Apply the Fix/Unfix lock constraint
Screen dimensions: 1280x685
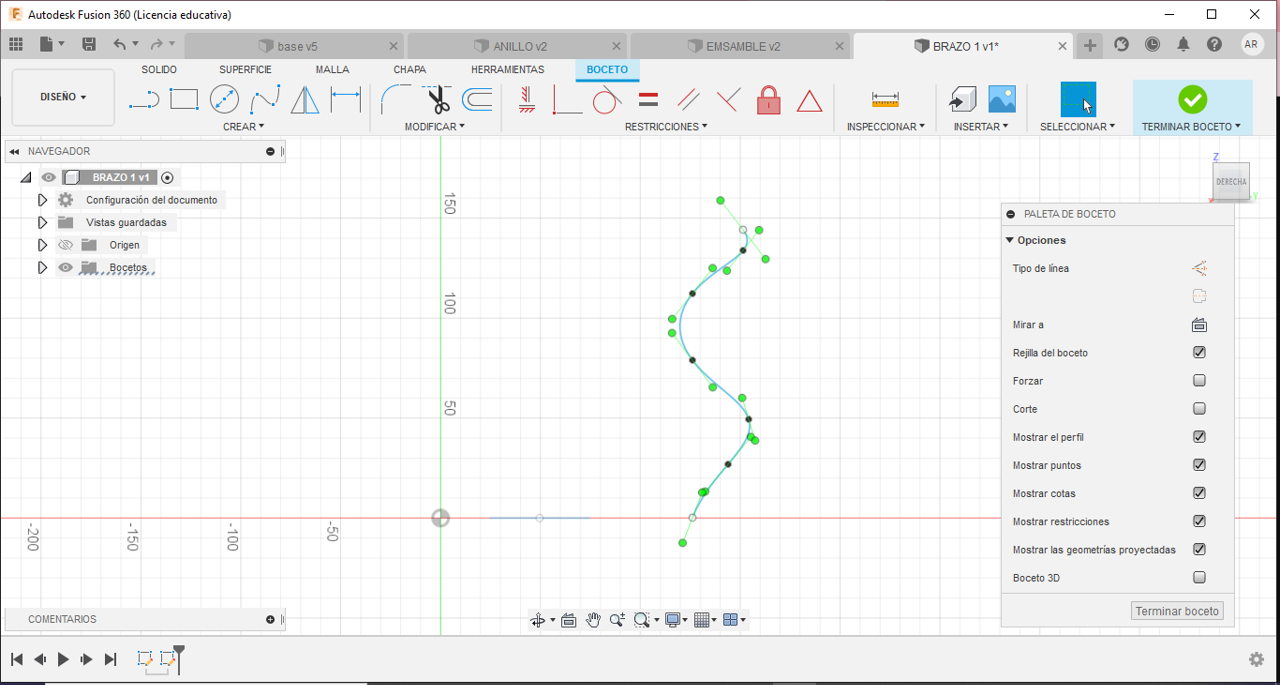pos(768,100)
